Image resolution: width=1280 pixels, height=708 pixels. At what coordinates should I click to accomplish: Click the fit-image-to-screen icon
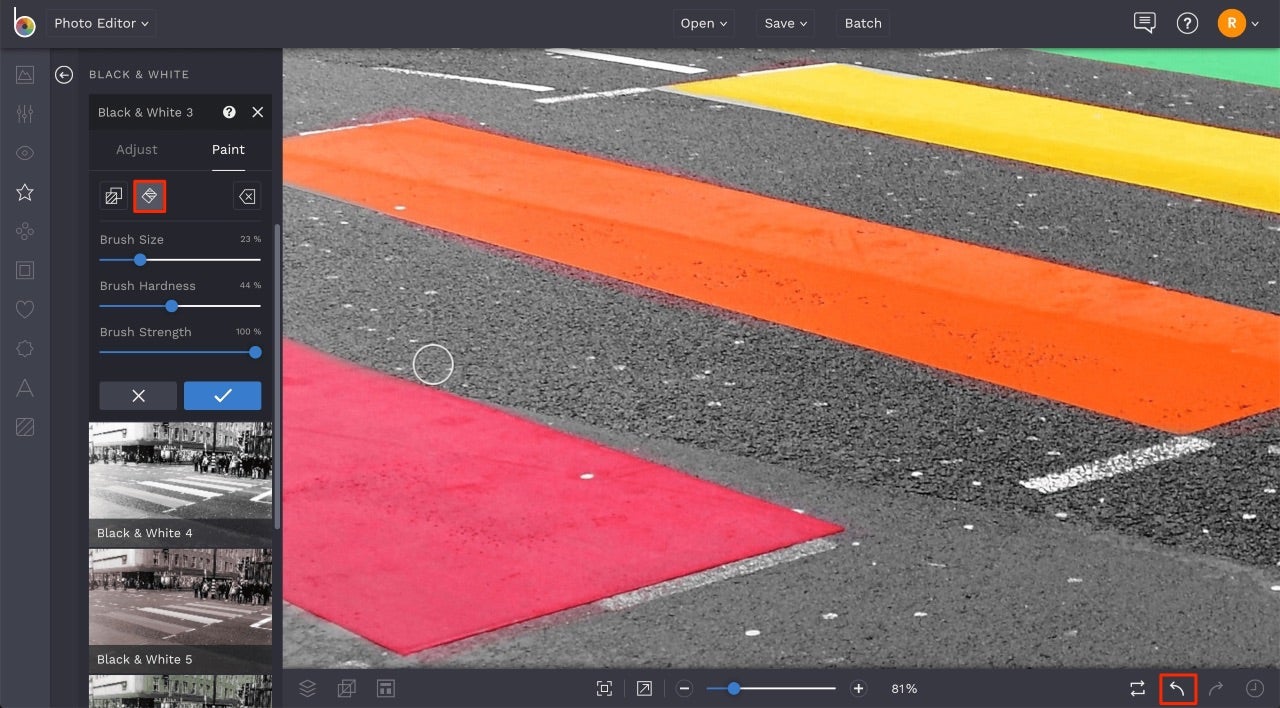[x=604, y=688]
